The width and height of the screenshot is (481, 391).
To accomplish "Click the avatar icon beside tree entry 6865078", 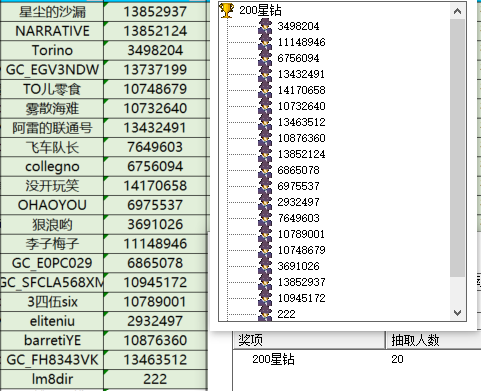I will click(x=265, y=170).
